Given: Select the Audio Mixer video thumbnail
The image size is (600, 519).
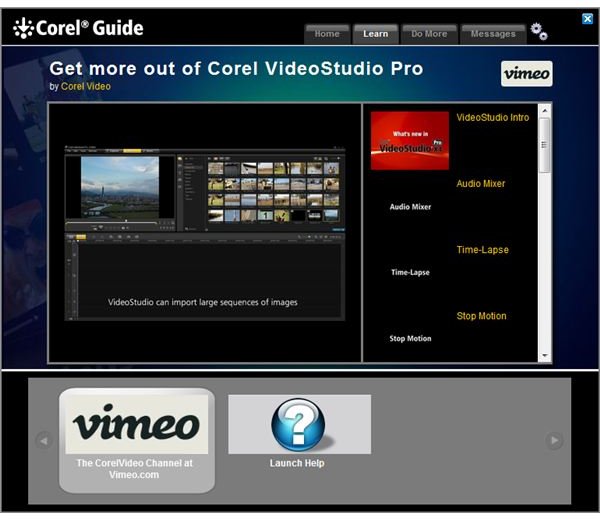Looking at the screenshot, I should point(410,207).
